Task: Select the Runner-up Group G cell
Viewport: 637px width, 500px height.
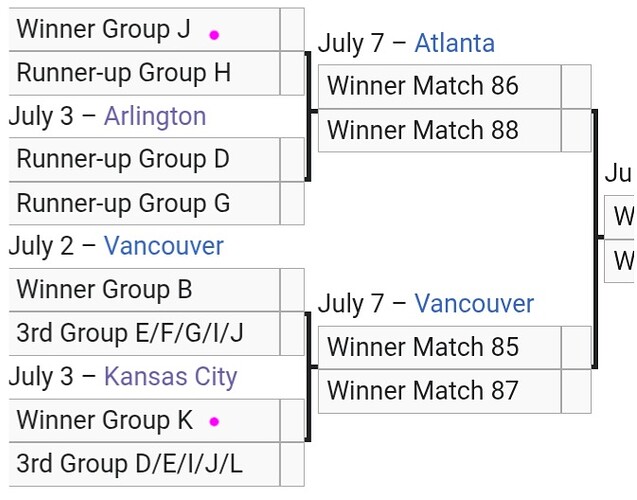Action: (144, 203)
